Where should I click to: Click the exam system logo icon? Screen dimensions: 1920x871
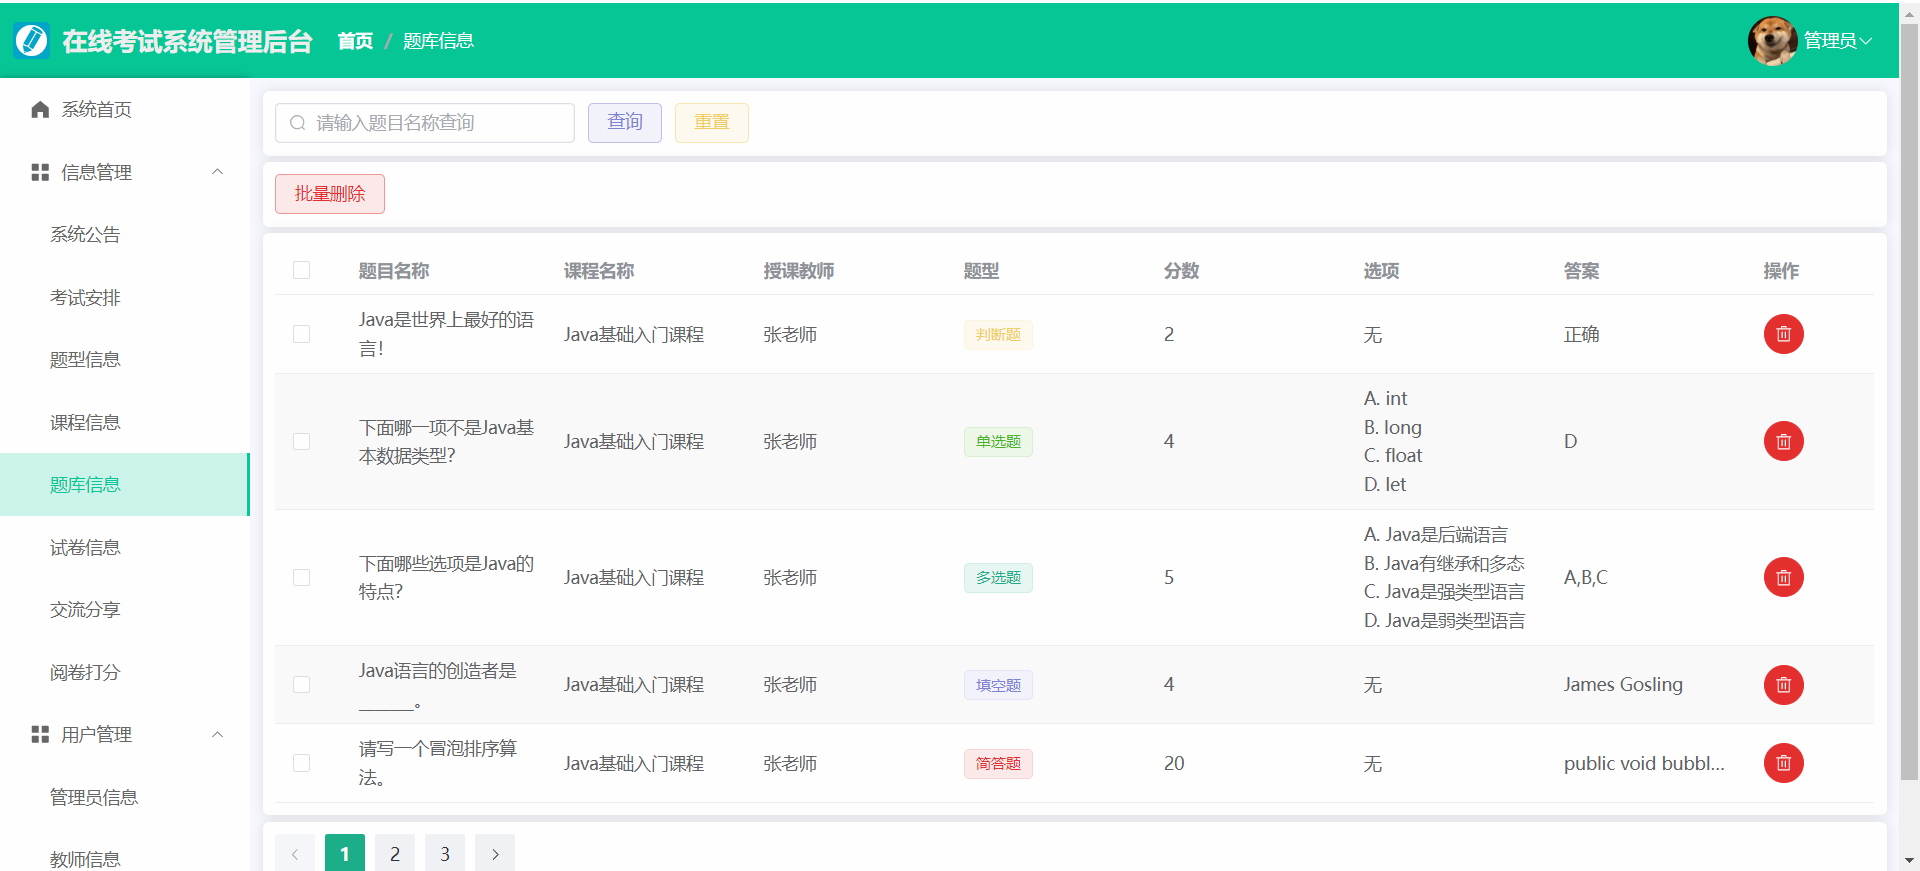coord(32,40)
